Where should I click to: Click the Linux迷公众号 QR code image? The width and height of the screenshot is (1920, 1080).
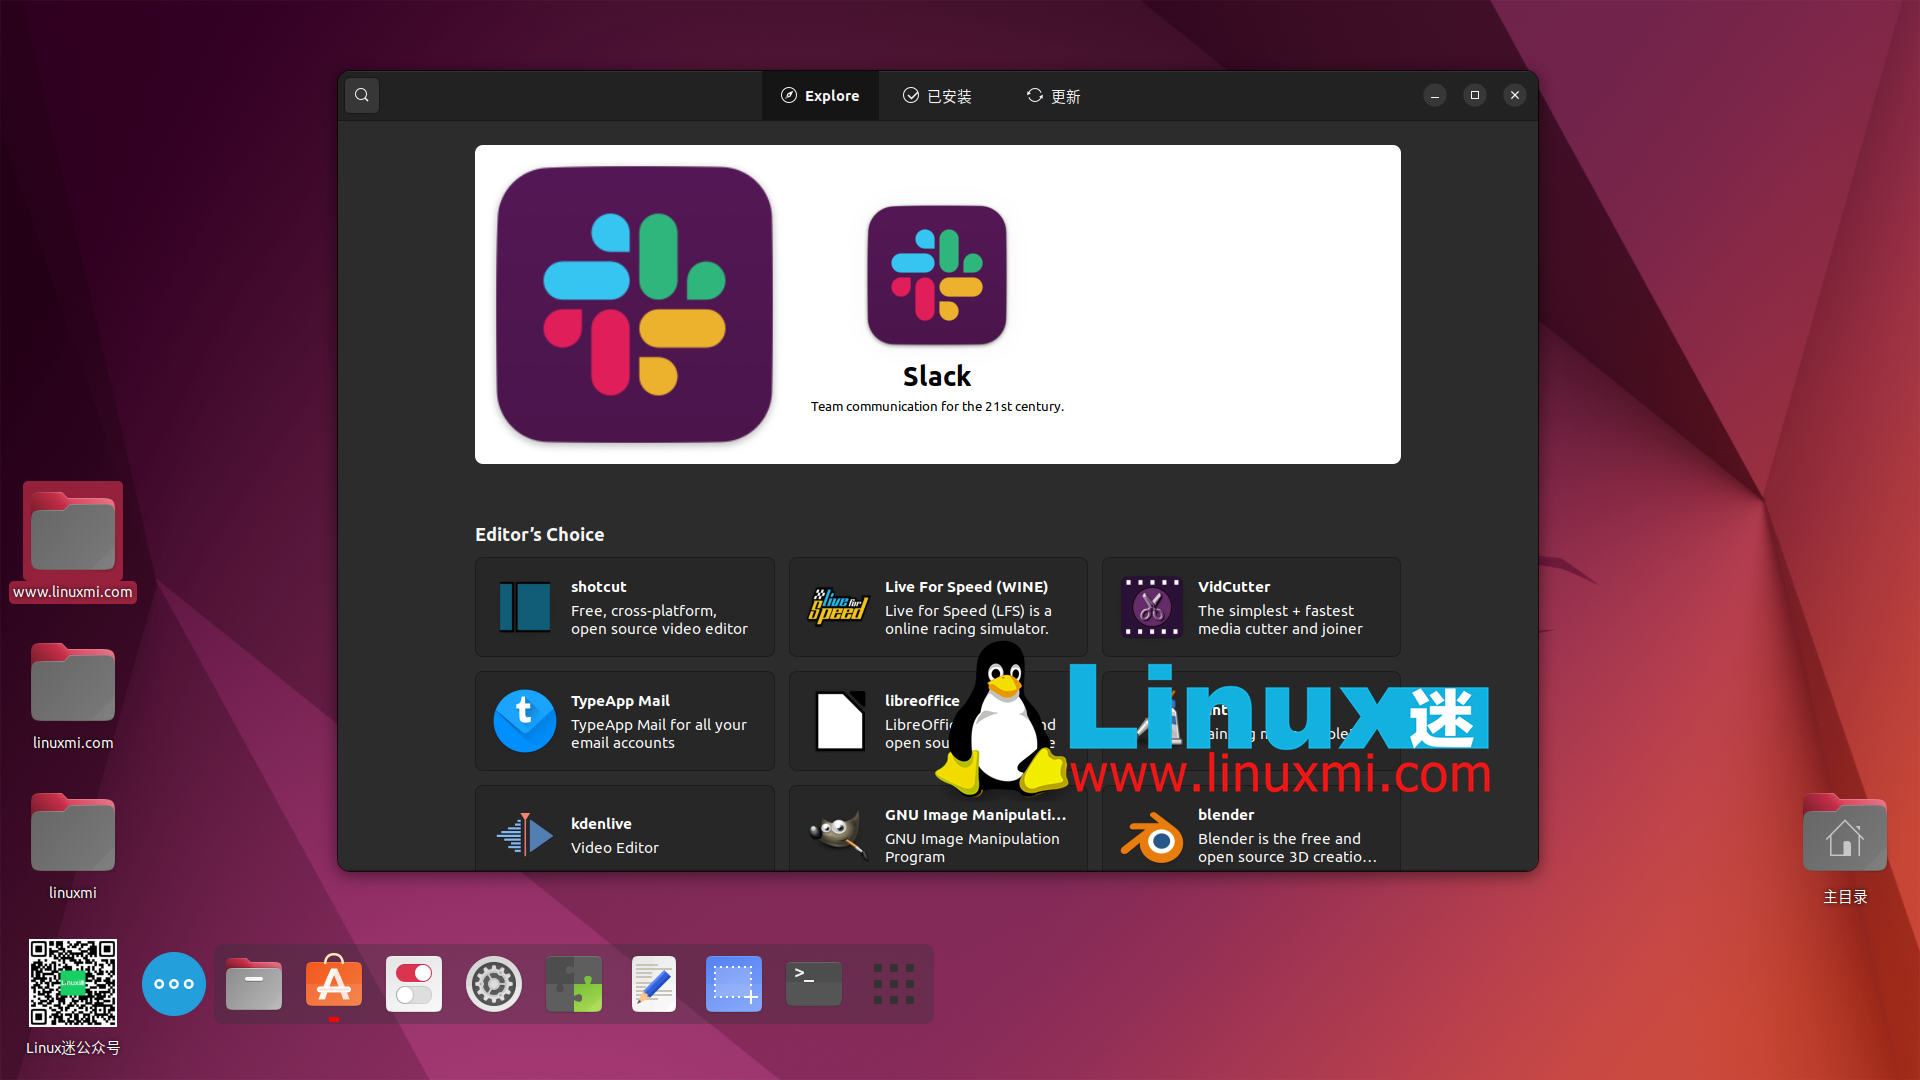coord(73,982)
